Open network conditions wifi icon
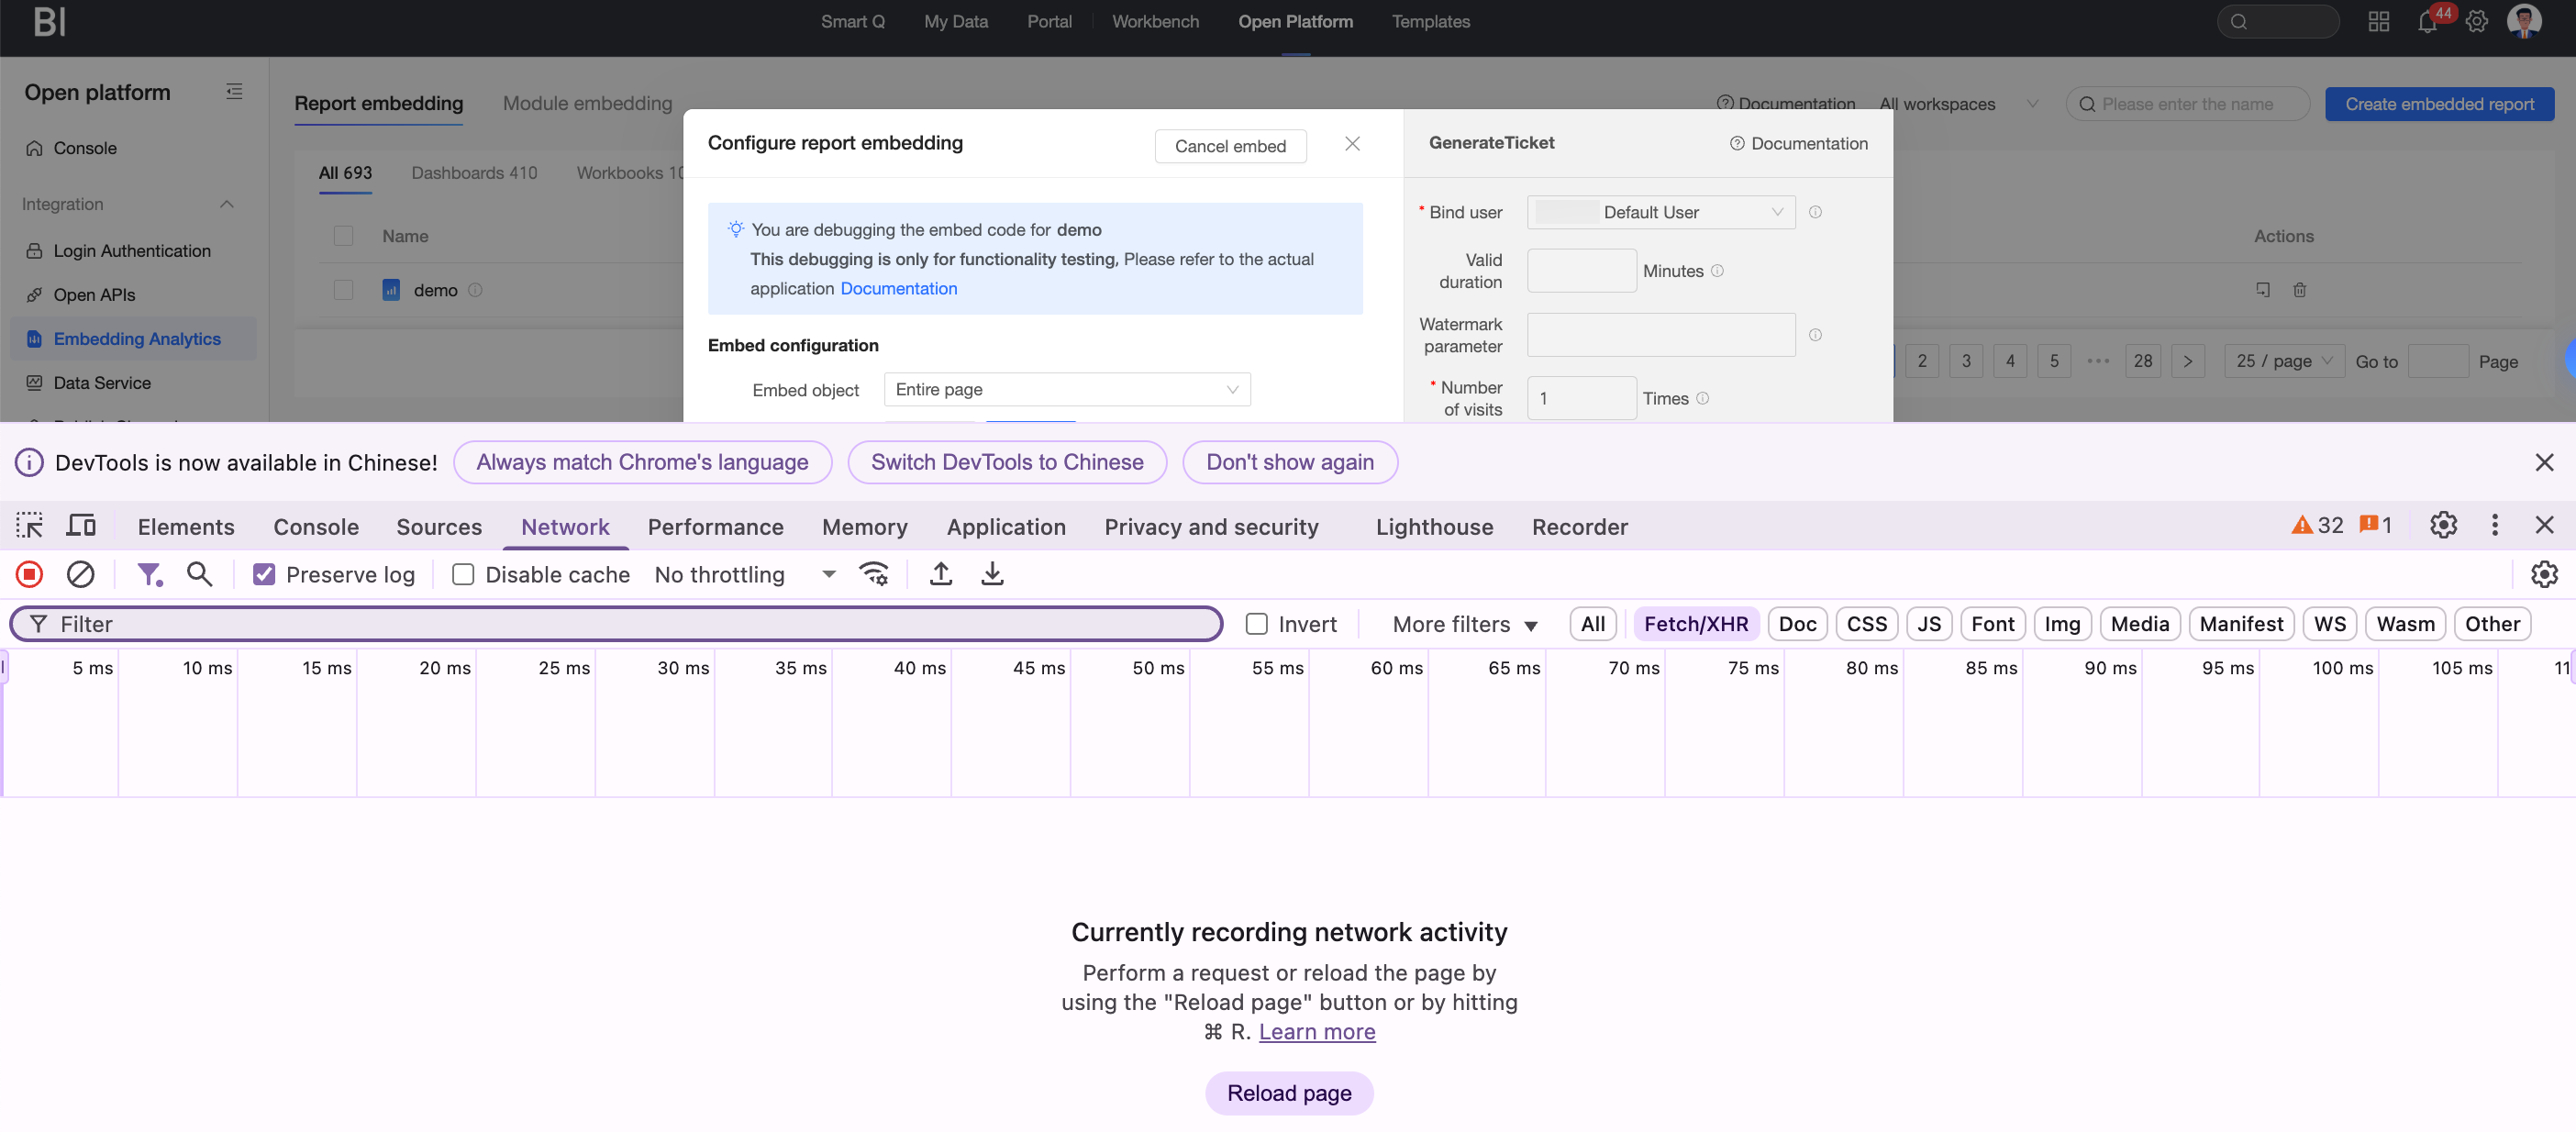Image resolution: width=2576 pixels, height=1132 pixels. click(x=873, y=574)
